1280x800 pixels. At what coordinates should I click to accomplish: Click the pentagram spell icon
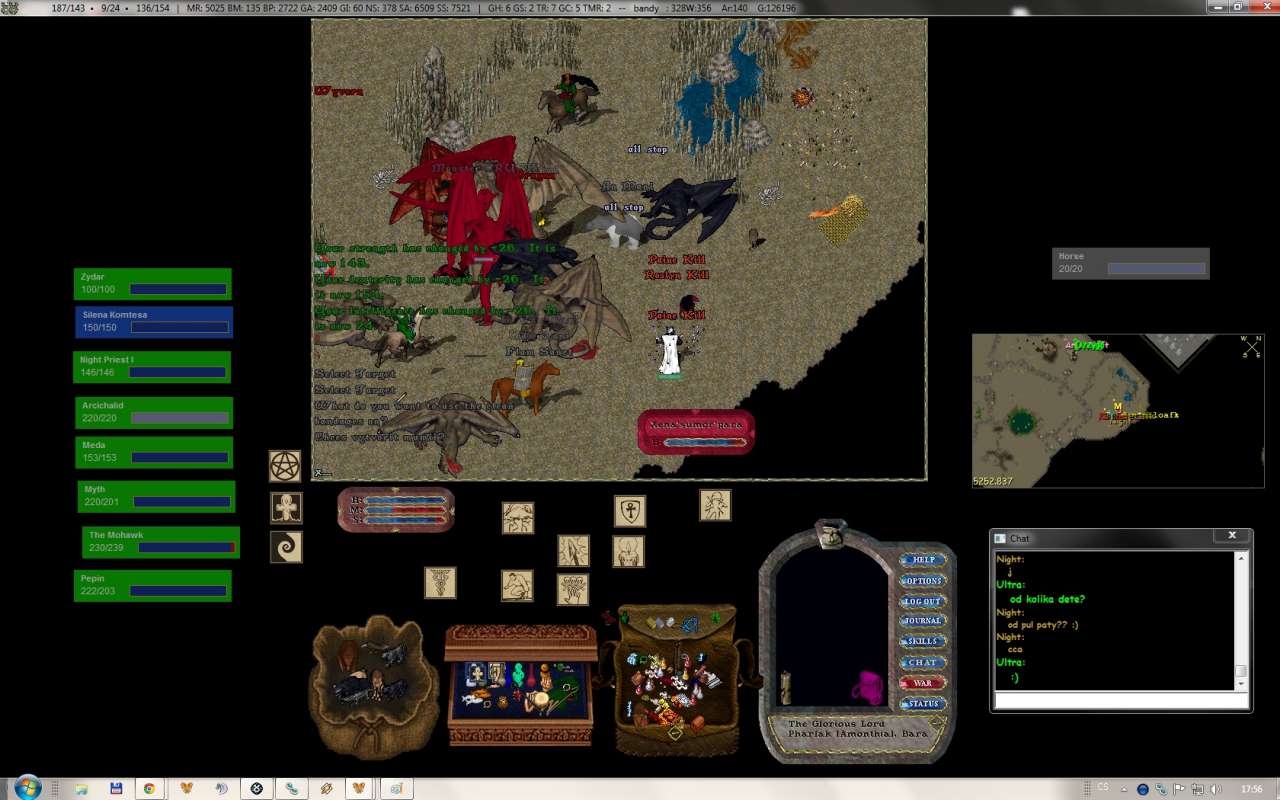point(285,466)
